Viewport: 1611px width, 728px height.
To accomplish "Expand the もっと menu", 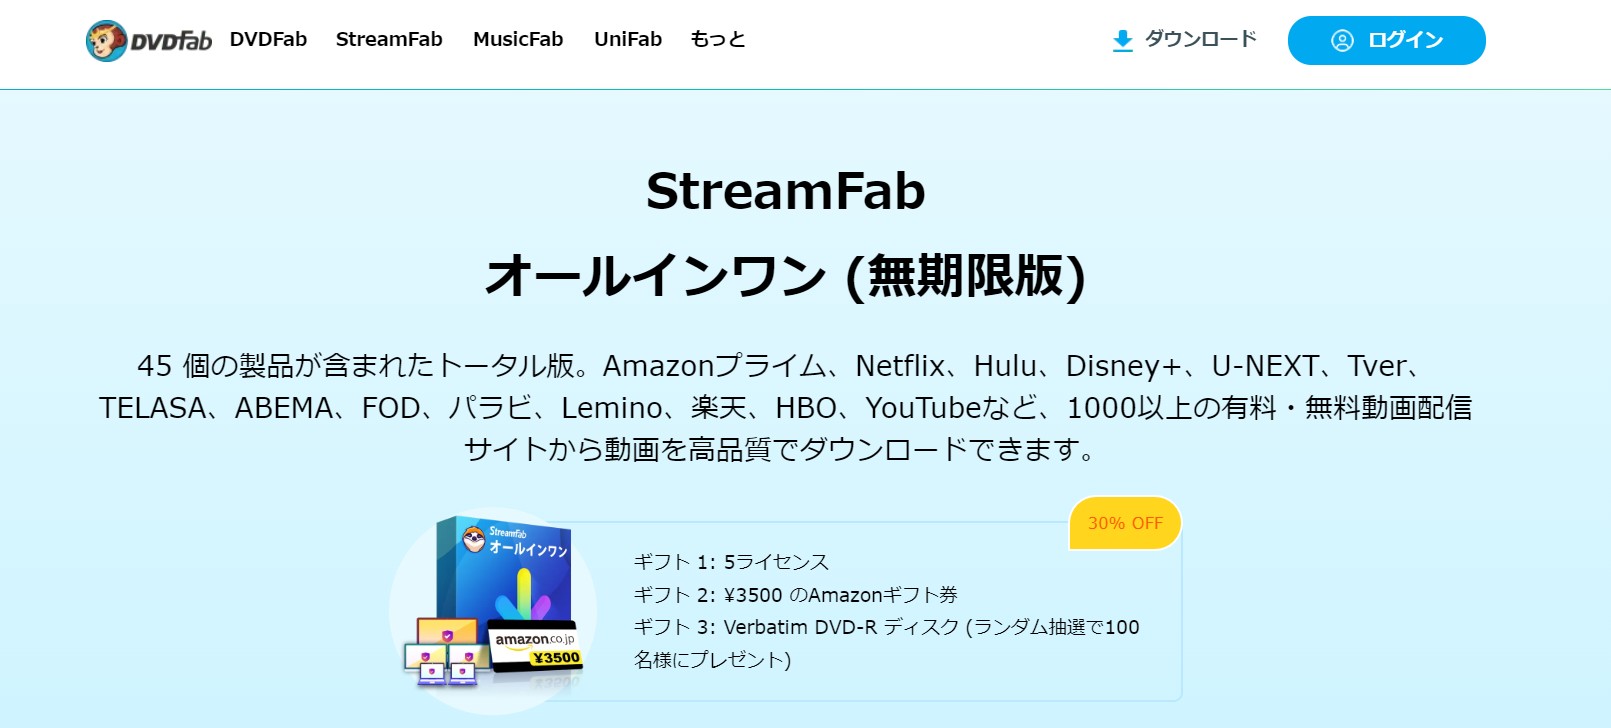I will click(x=718, y=39).
